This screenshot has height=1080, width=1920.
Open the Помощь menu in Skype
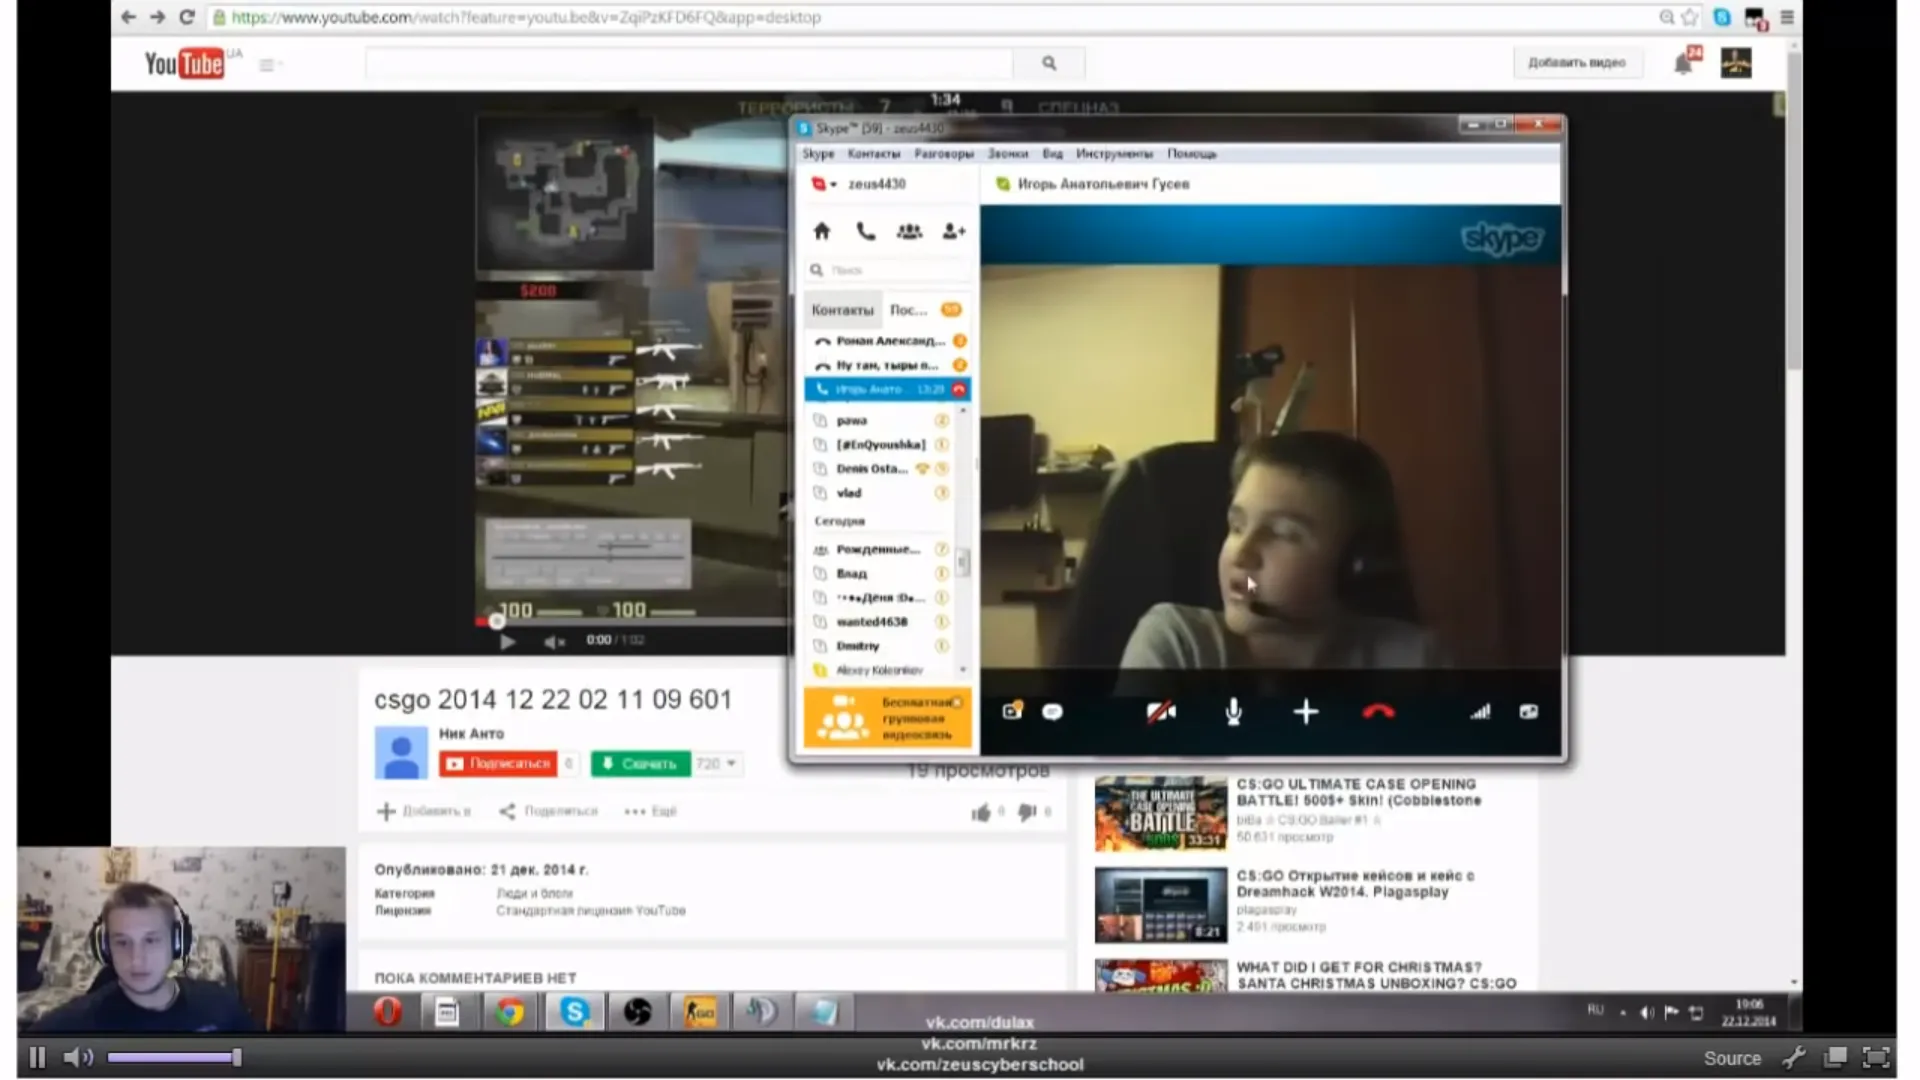(x=1192, y=154)
